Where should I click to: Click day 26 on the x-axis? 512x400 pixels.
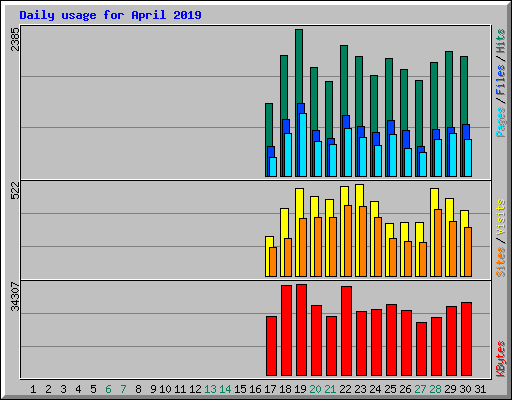point(405,389)
